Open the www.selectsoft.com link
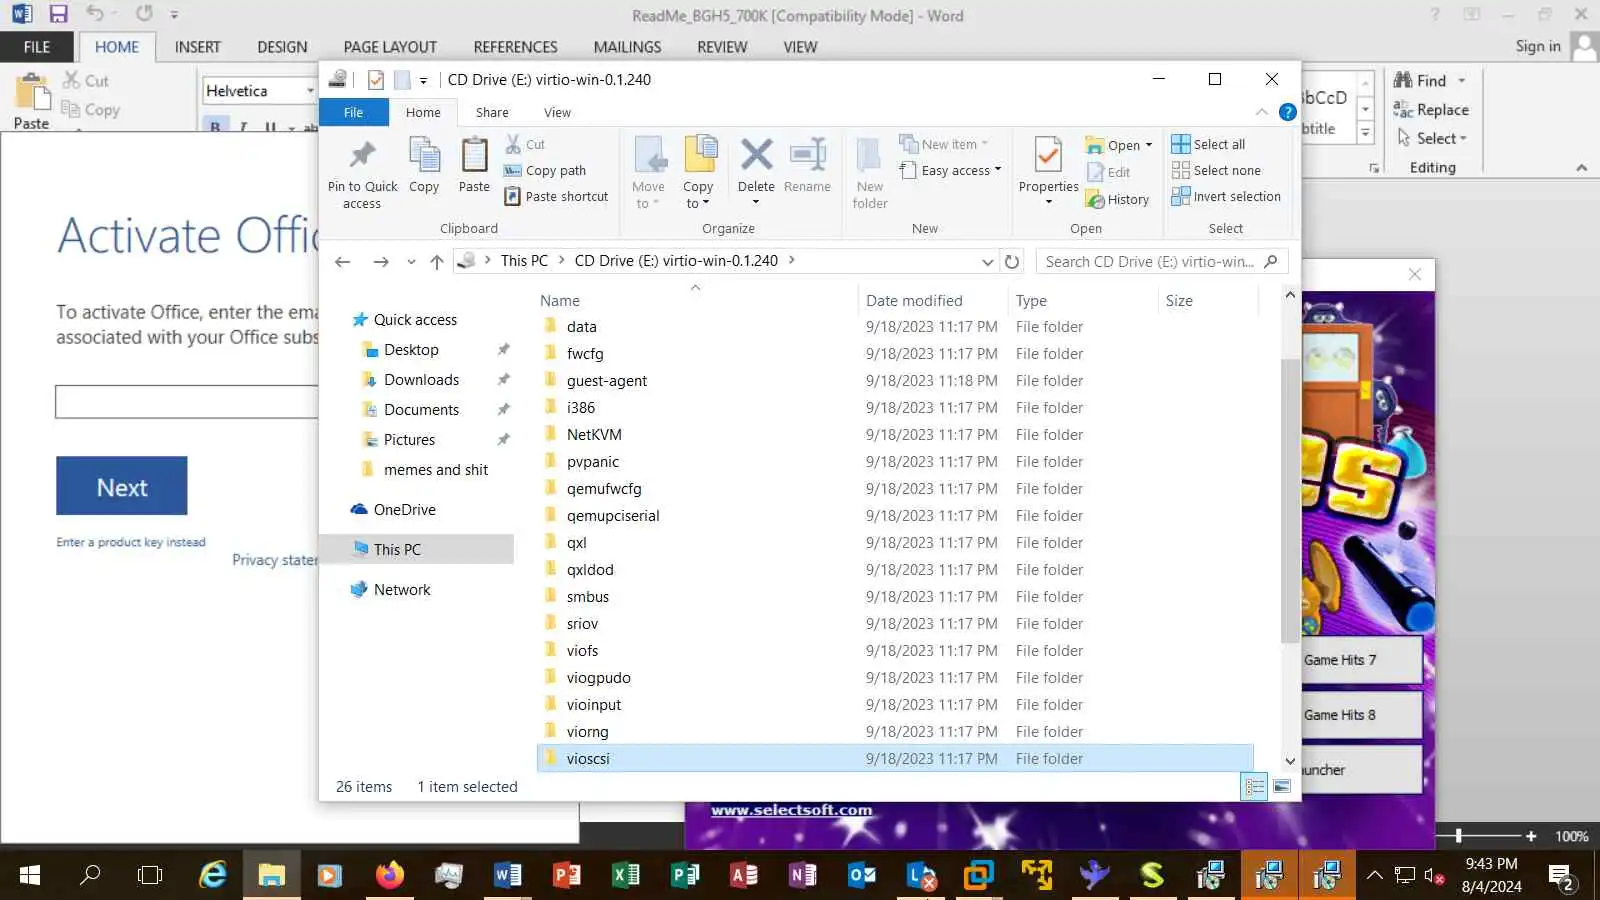Viewport: 1600px width, 900px height. point(791,810)
